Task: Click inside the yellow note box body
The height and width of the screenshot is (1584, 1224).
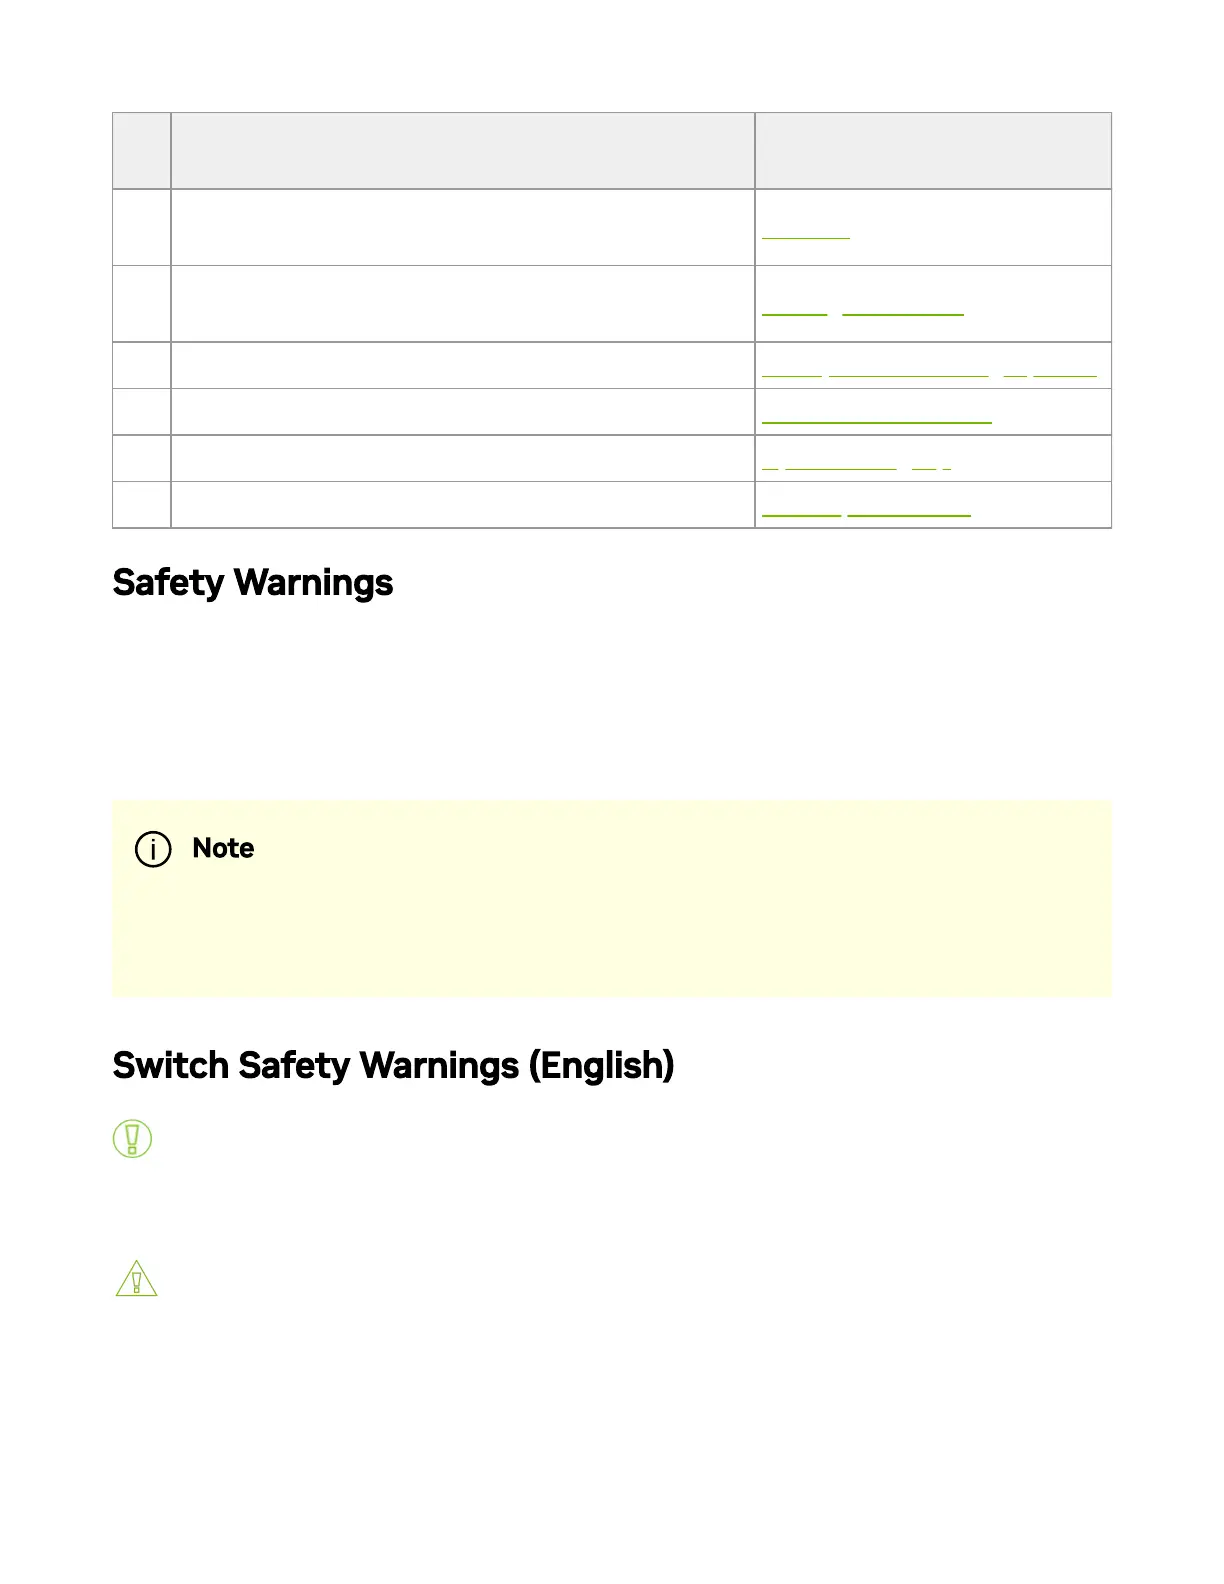Action: pyautogui.click(x=611, y=930)
